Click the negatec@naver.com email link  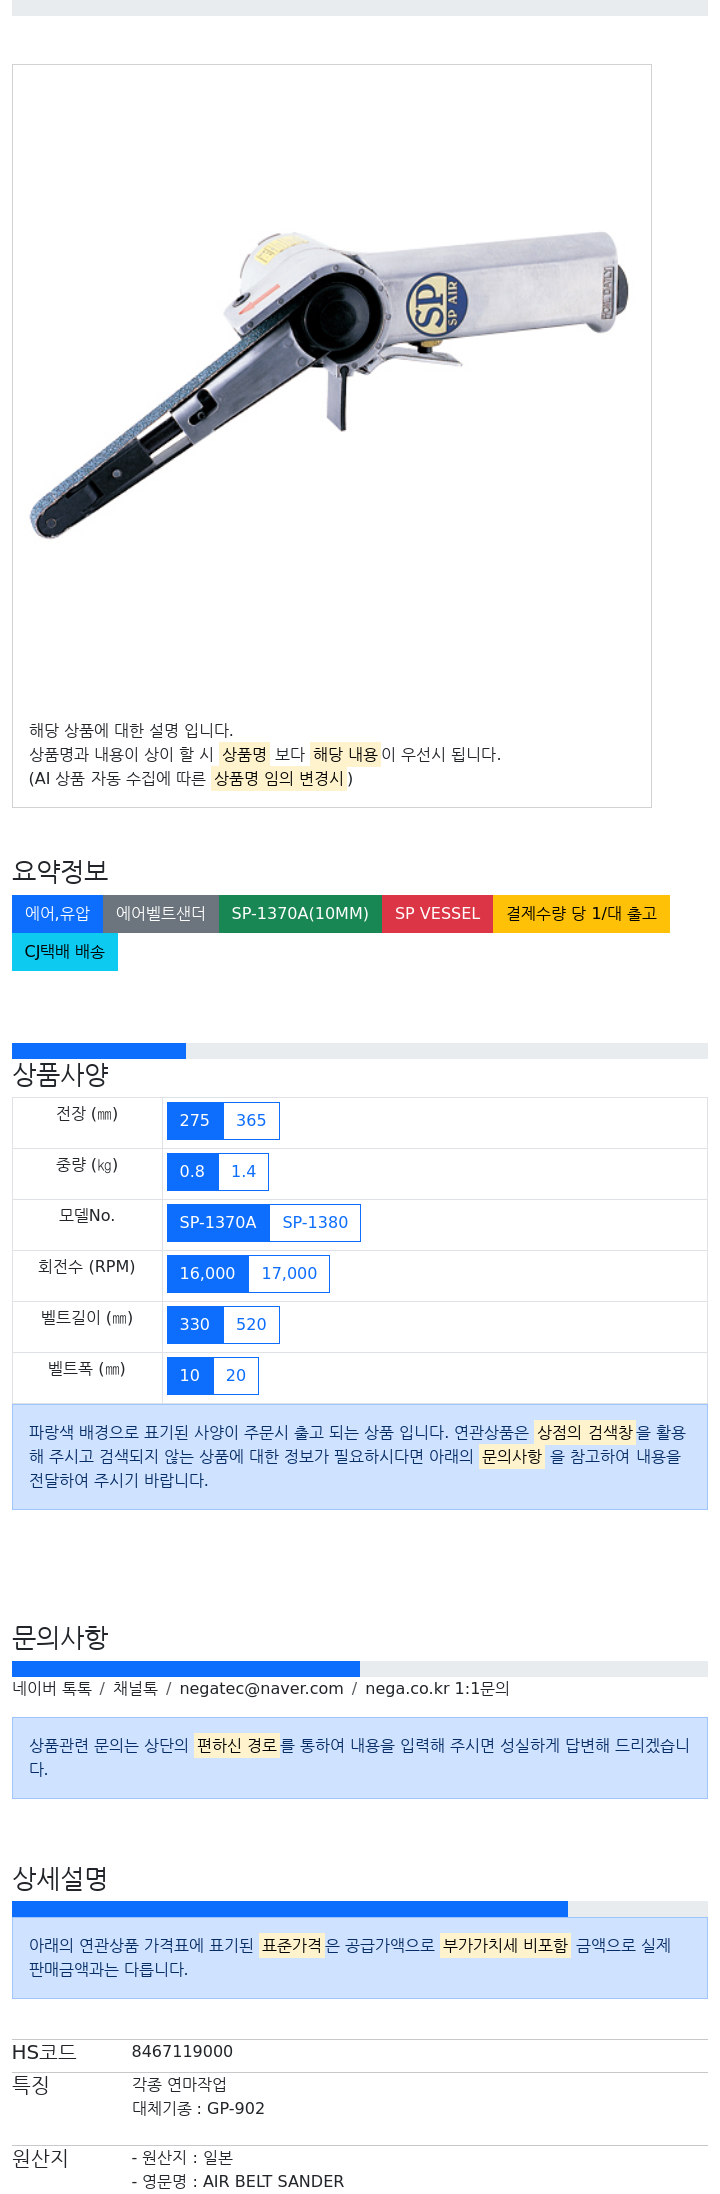[261, 1688]
